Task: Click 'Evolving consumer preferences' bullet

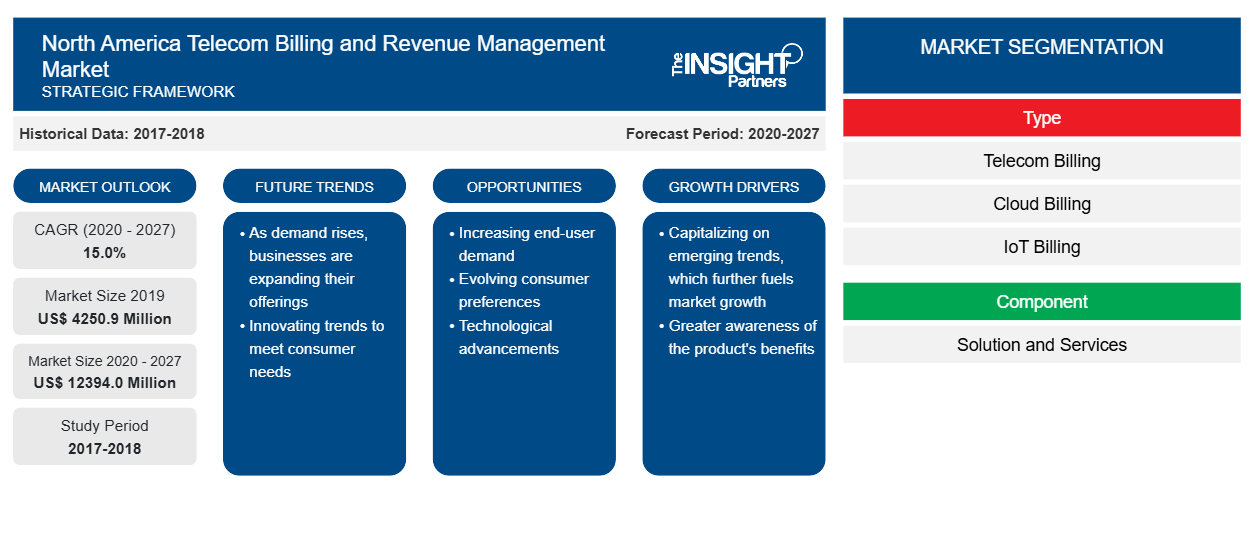Action: (x=518, y=290)
